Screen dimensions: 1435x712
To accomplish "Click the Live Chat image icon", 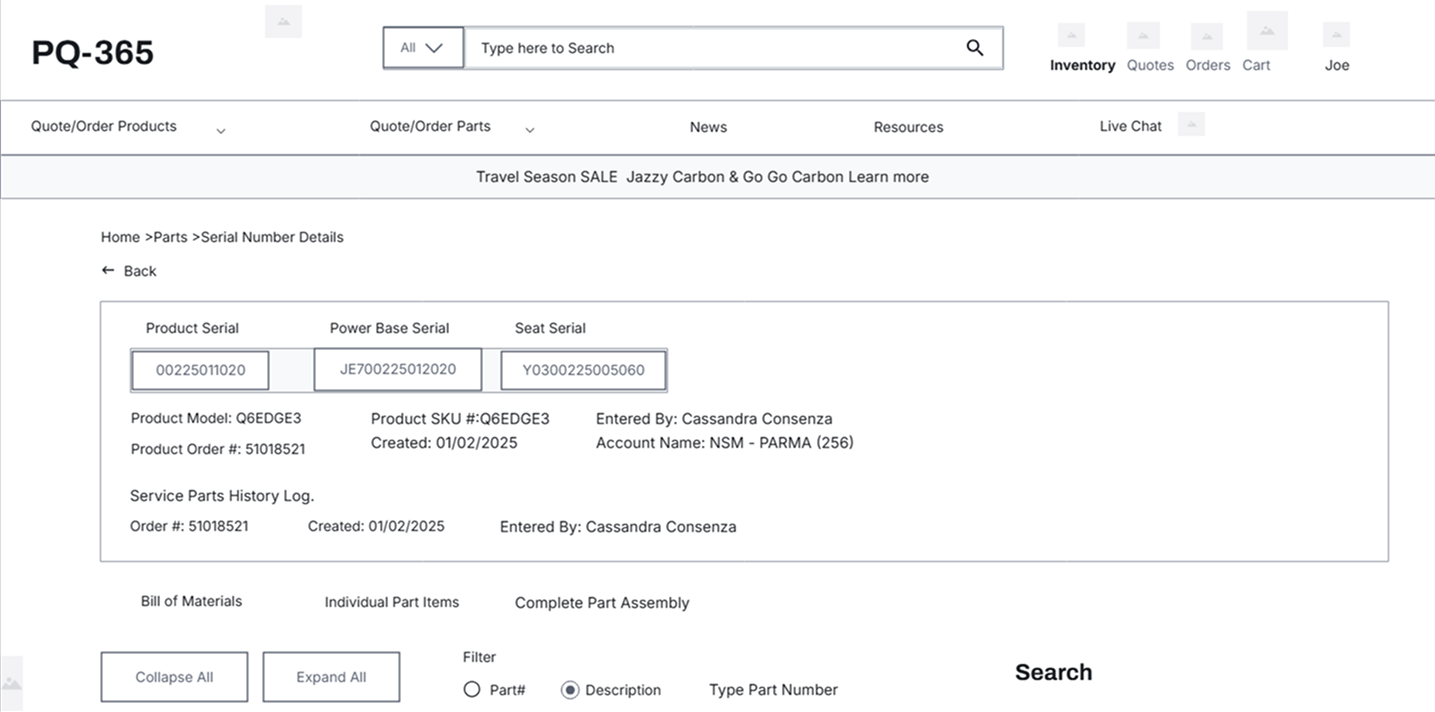I will tap(1191, 124).
